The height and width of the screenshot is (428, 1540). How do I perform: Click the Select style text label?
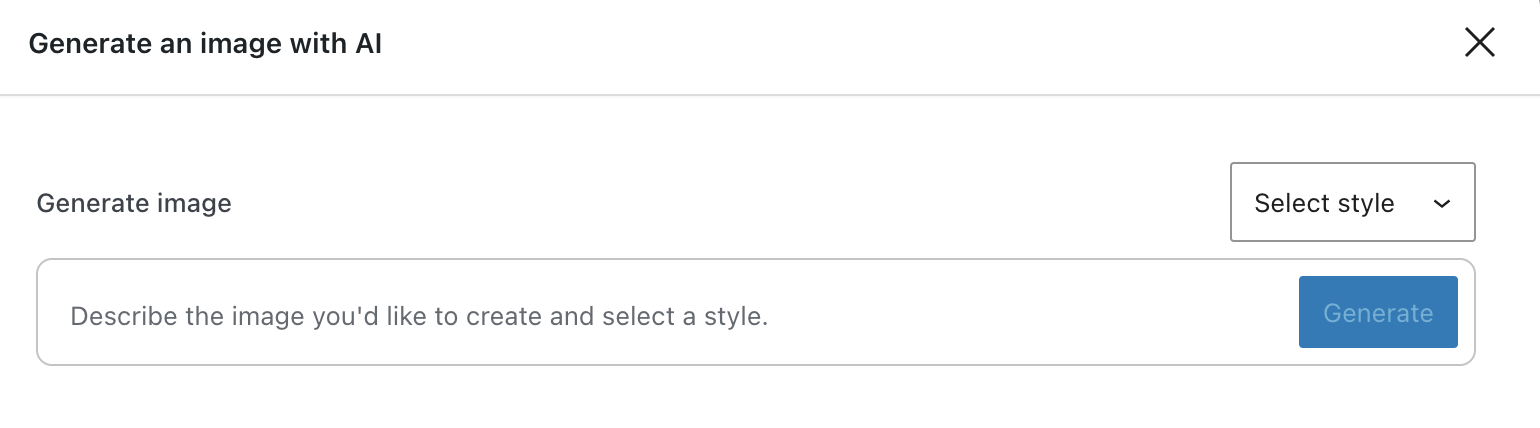(1324, 204)
